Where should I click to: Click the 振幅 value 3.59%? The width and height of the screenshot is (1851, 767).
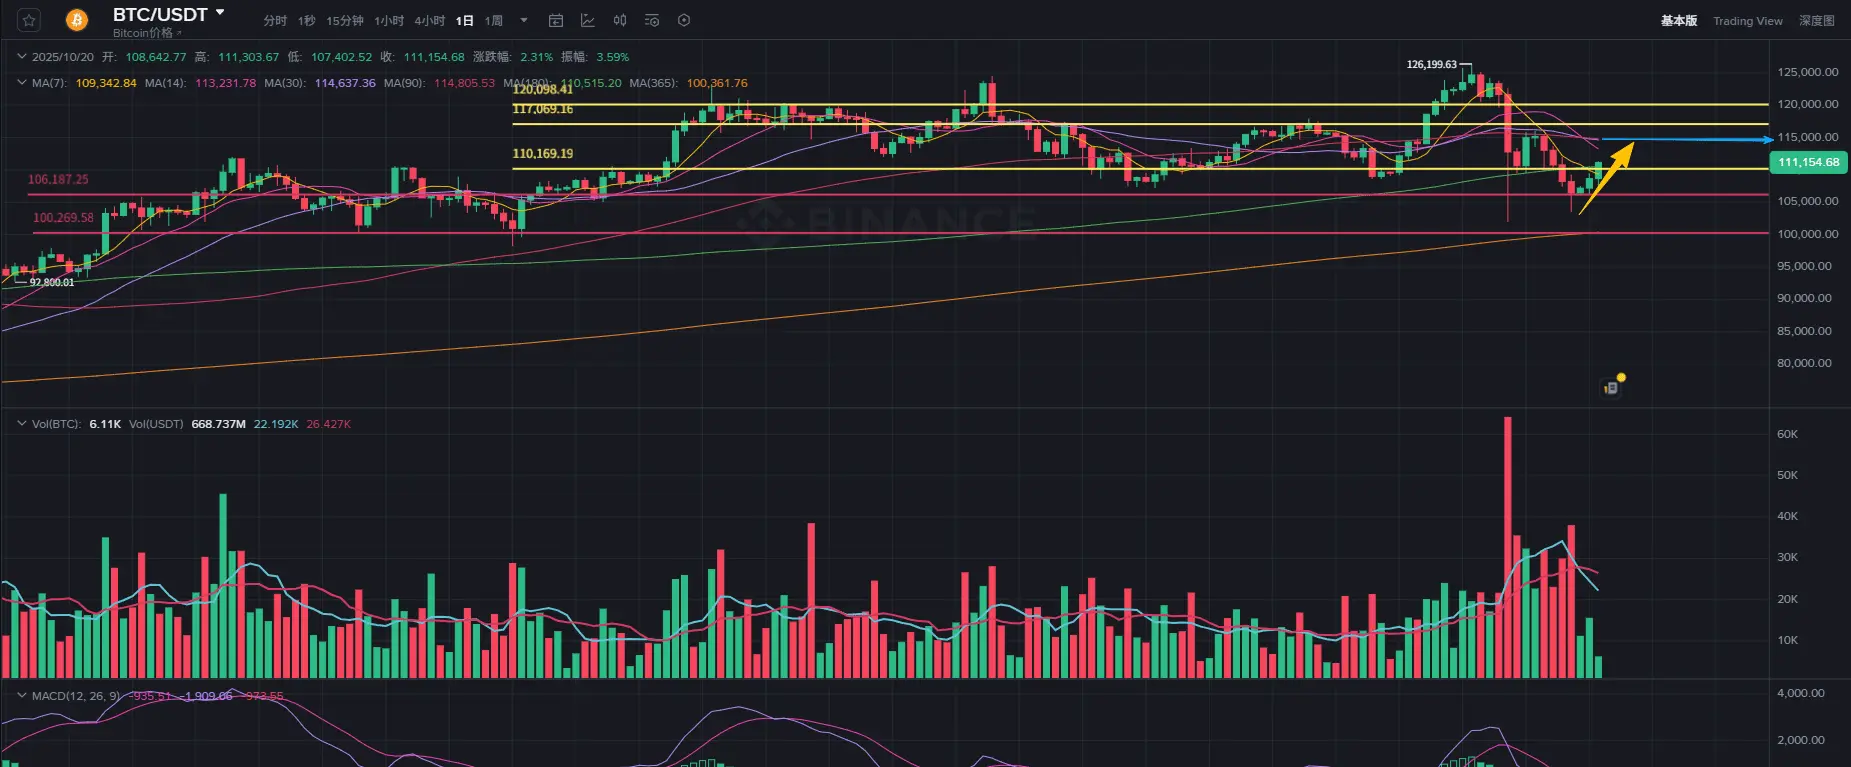613,57
